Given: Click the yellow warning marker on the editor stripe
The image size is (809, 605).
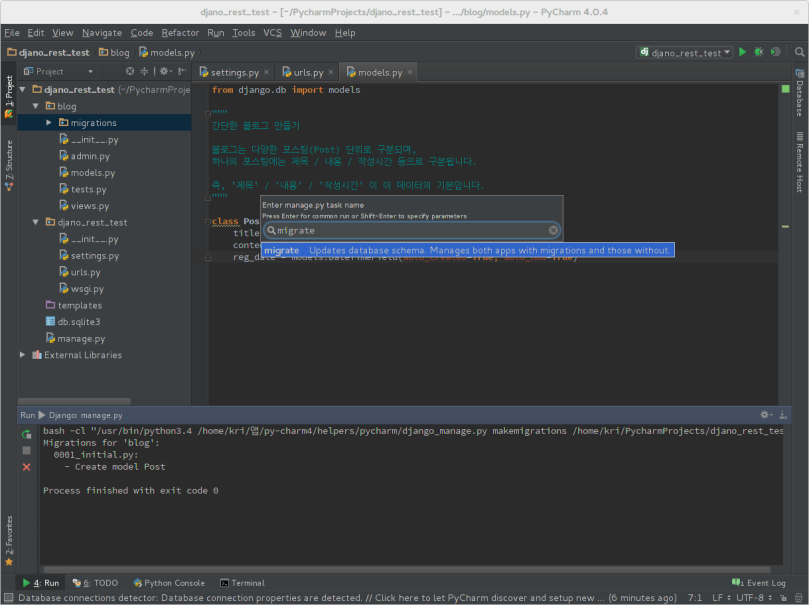Looking at the screenshot, I should tap(785, 226).
